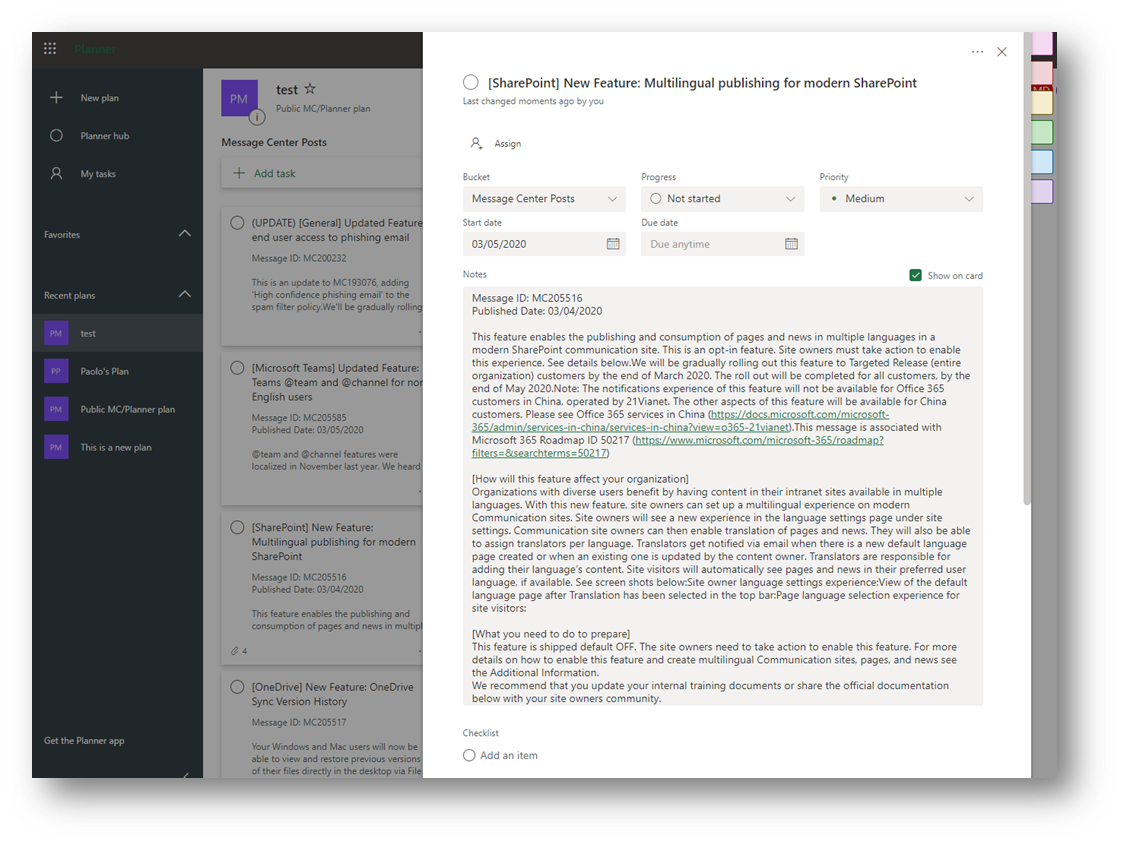Viewport: 1122px width, 843px height.
Task: Click Get the Planner app link
Action: pyautogui.click(x=84, y=741)
